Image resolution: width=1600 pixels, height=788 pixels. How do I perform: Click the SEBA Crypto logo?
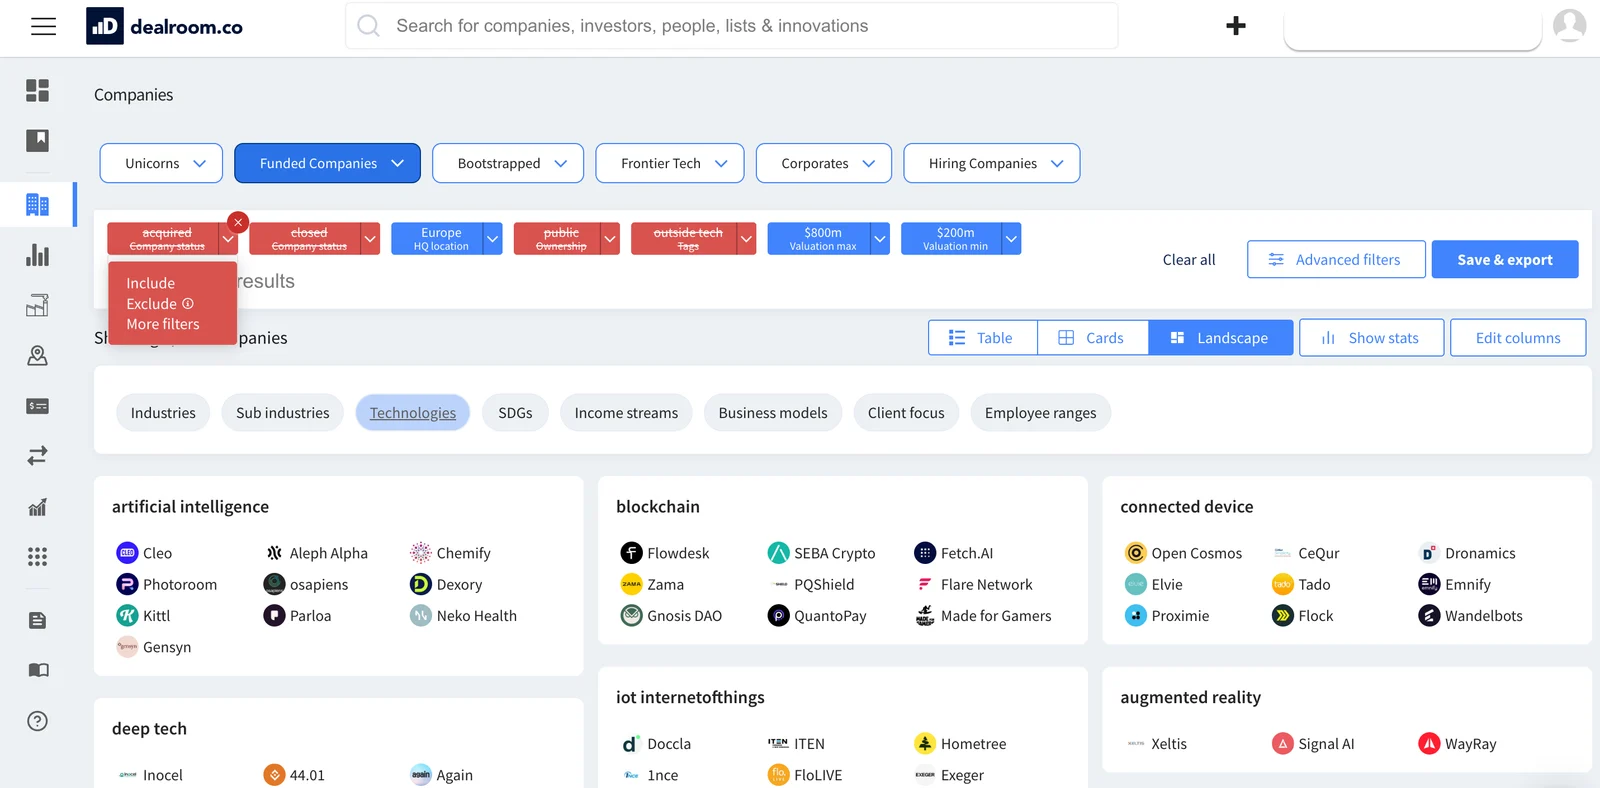[778, 553]
